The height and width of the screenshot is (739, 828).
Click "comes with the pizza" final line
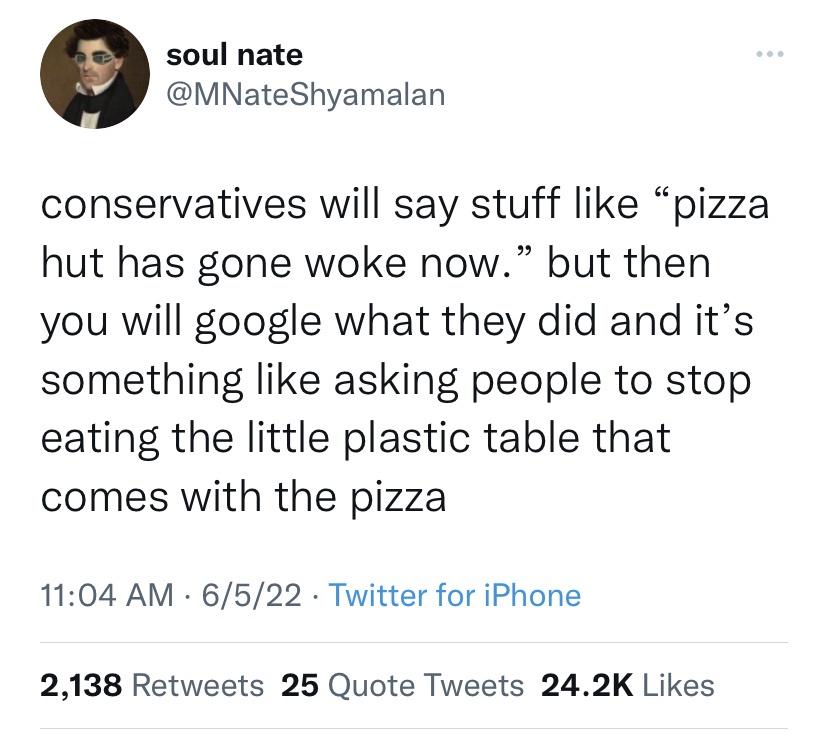(x=242, y=497)
